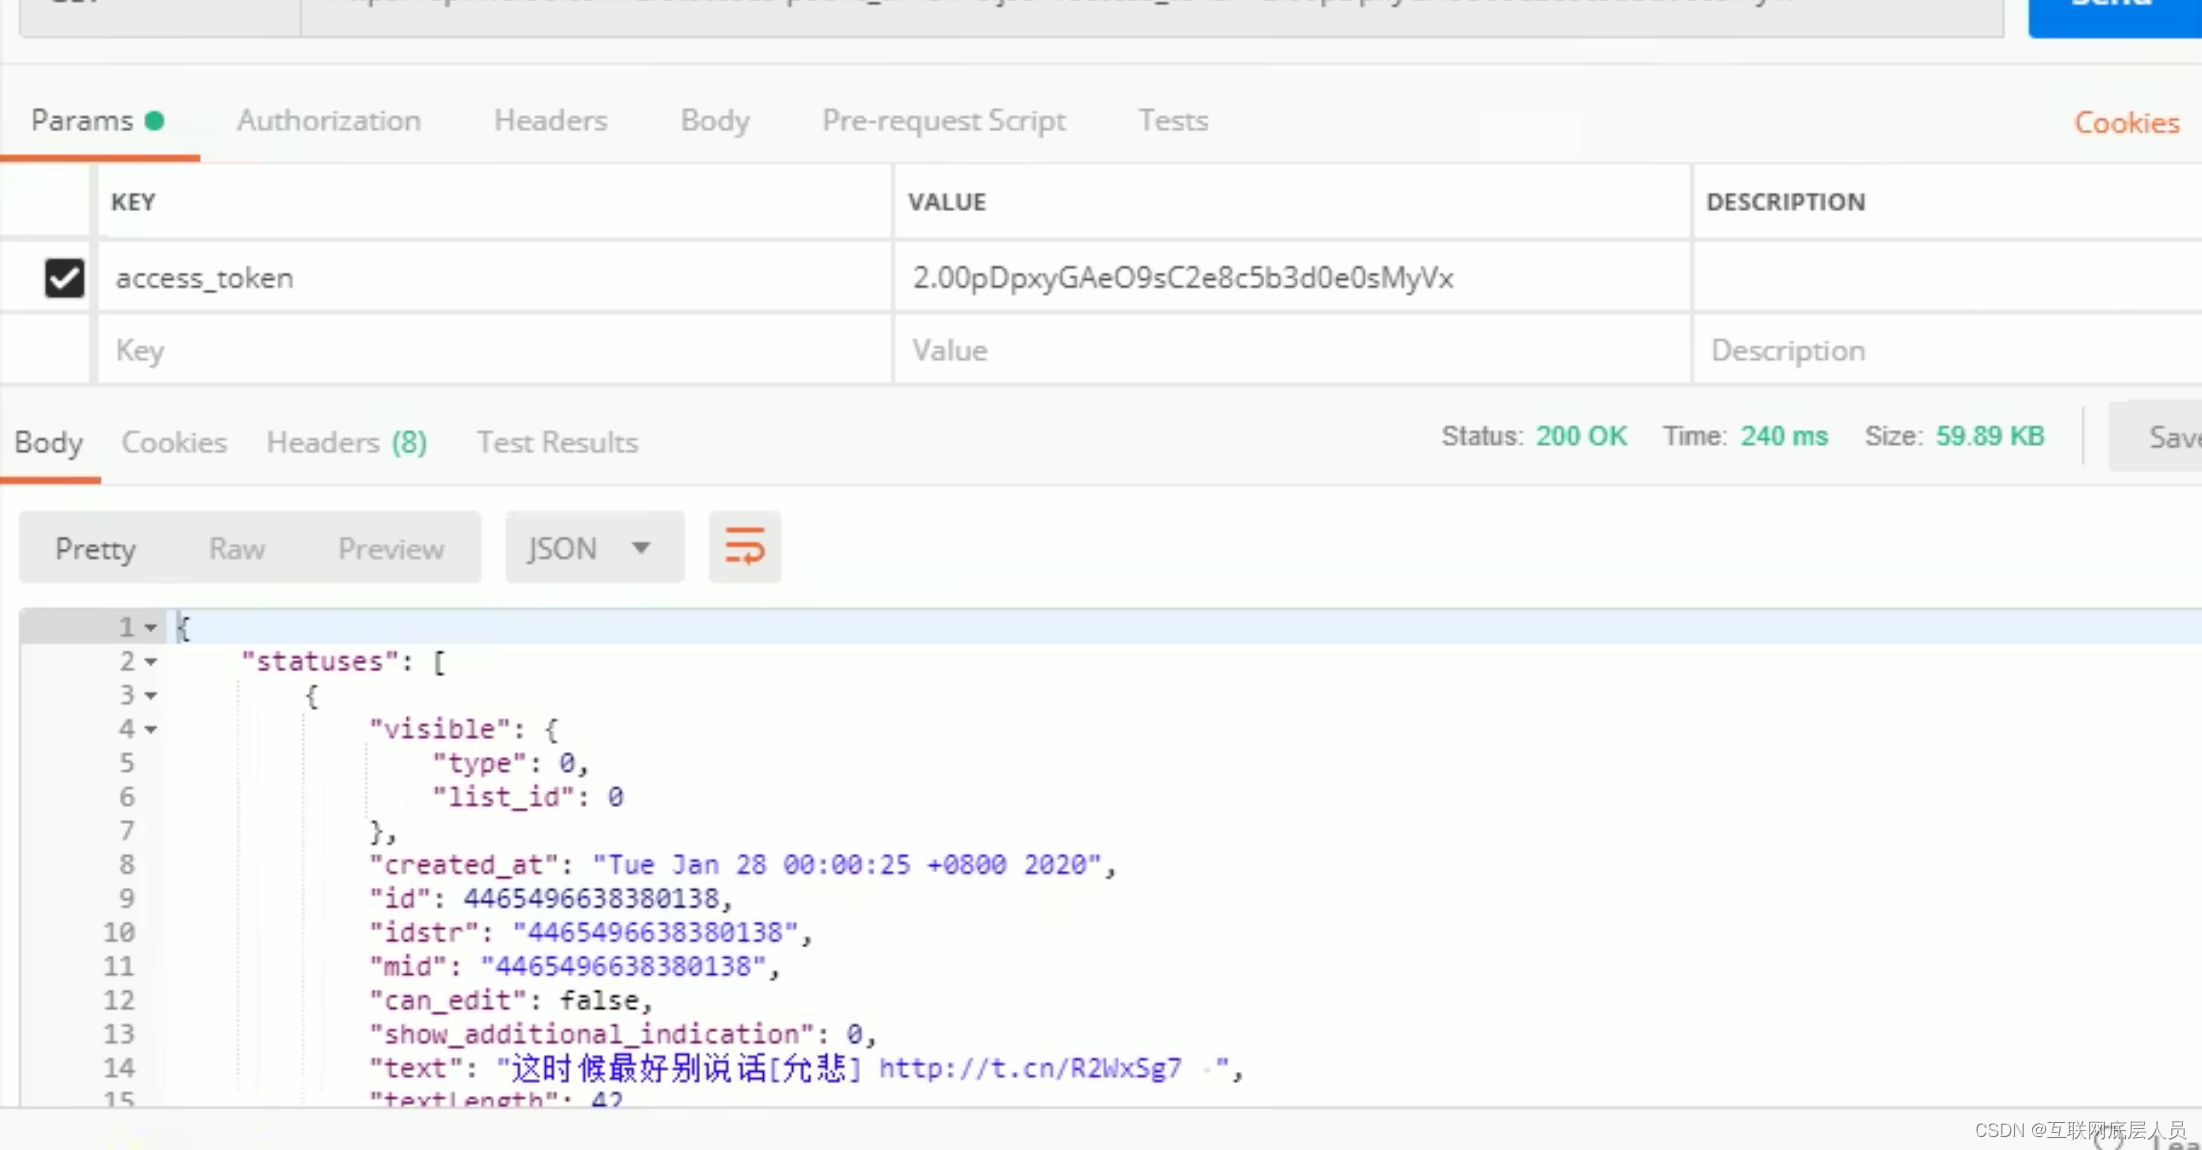The image size is (2202, 1150).
Task: Click the Size 59.89 KB value
Action: coord(1990,436)
